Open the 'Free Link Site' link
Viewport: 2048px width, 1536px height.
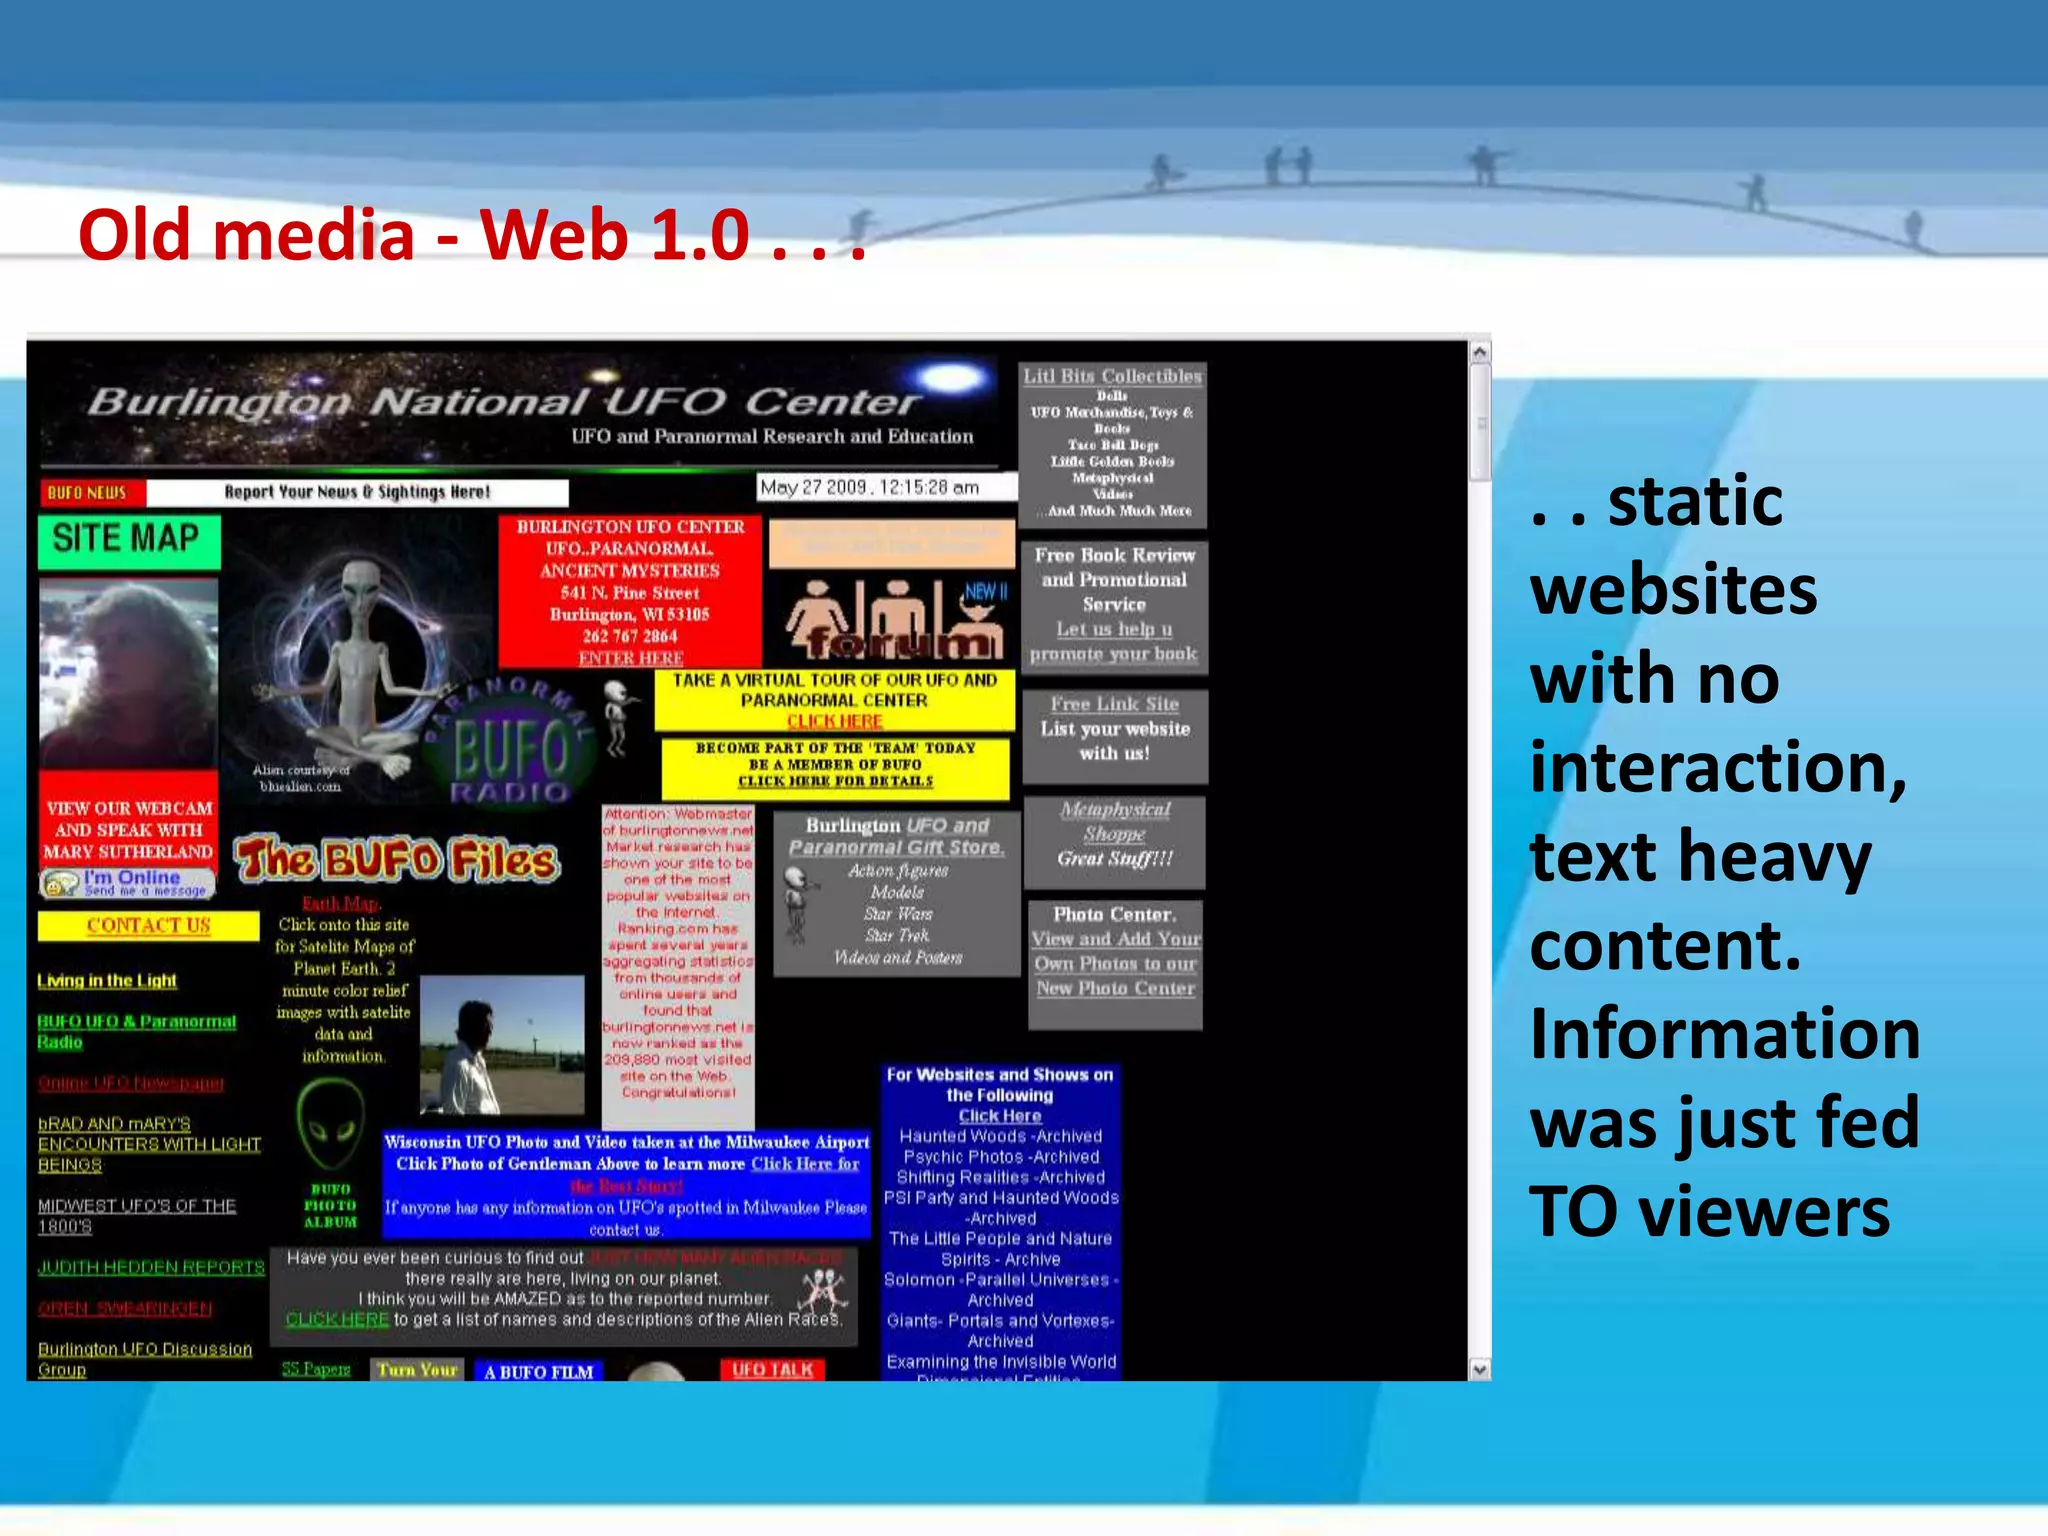pyautogui.click(x=1114, y=704)
